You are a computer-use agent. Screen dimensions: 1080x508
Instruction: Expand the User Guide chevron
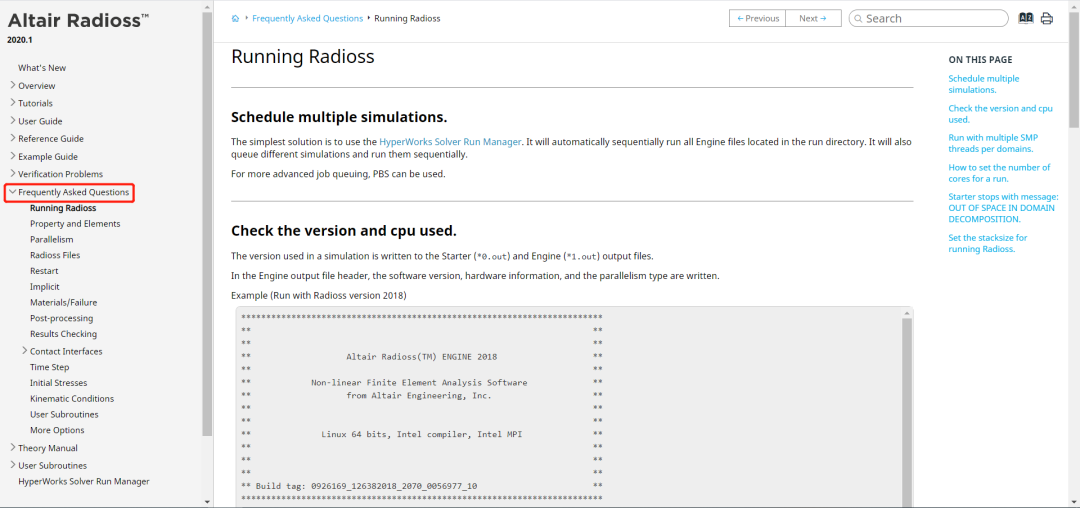tap(12, 121)
